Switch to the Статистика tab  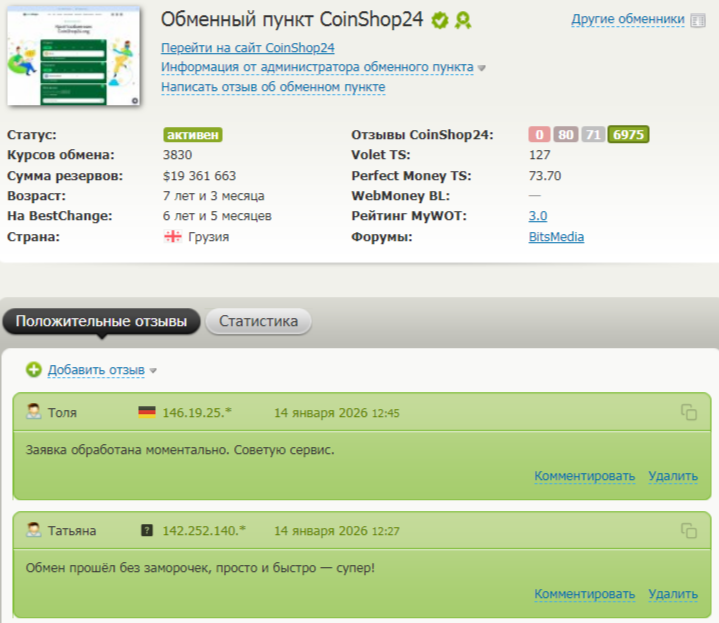[258, 322]
